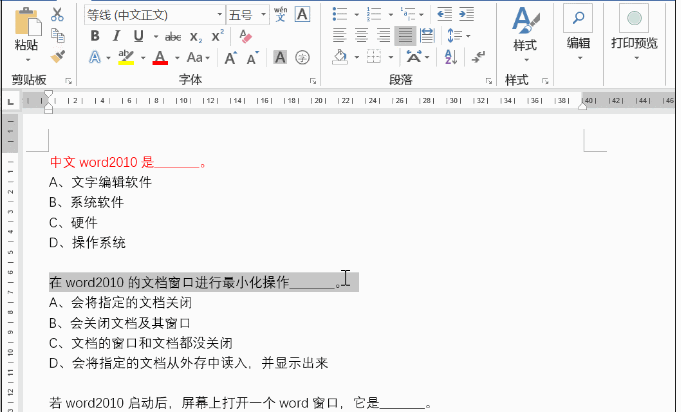681x412 pixels.
Task: Open highlight color dropdown arrow
Action: [x=143, y=58]
